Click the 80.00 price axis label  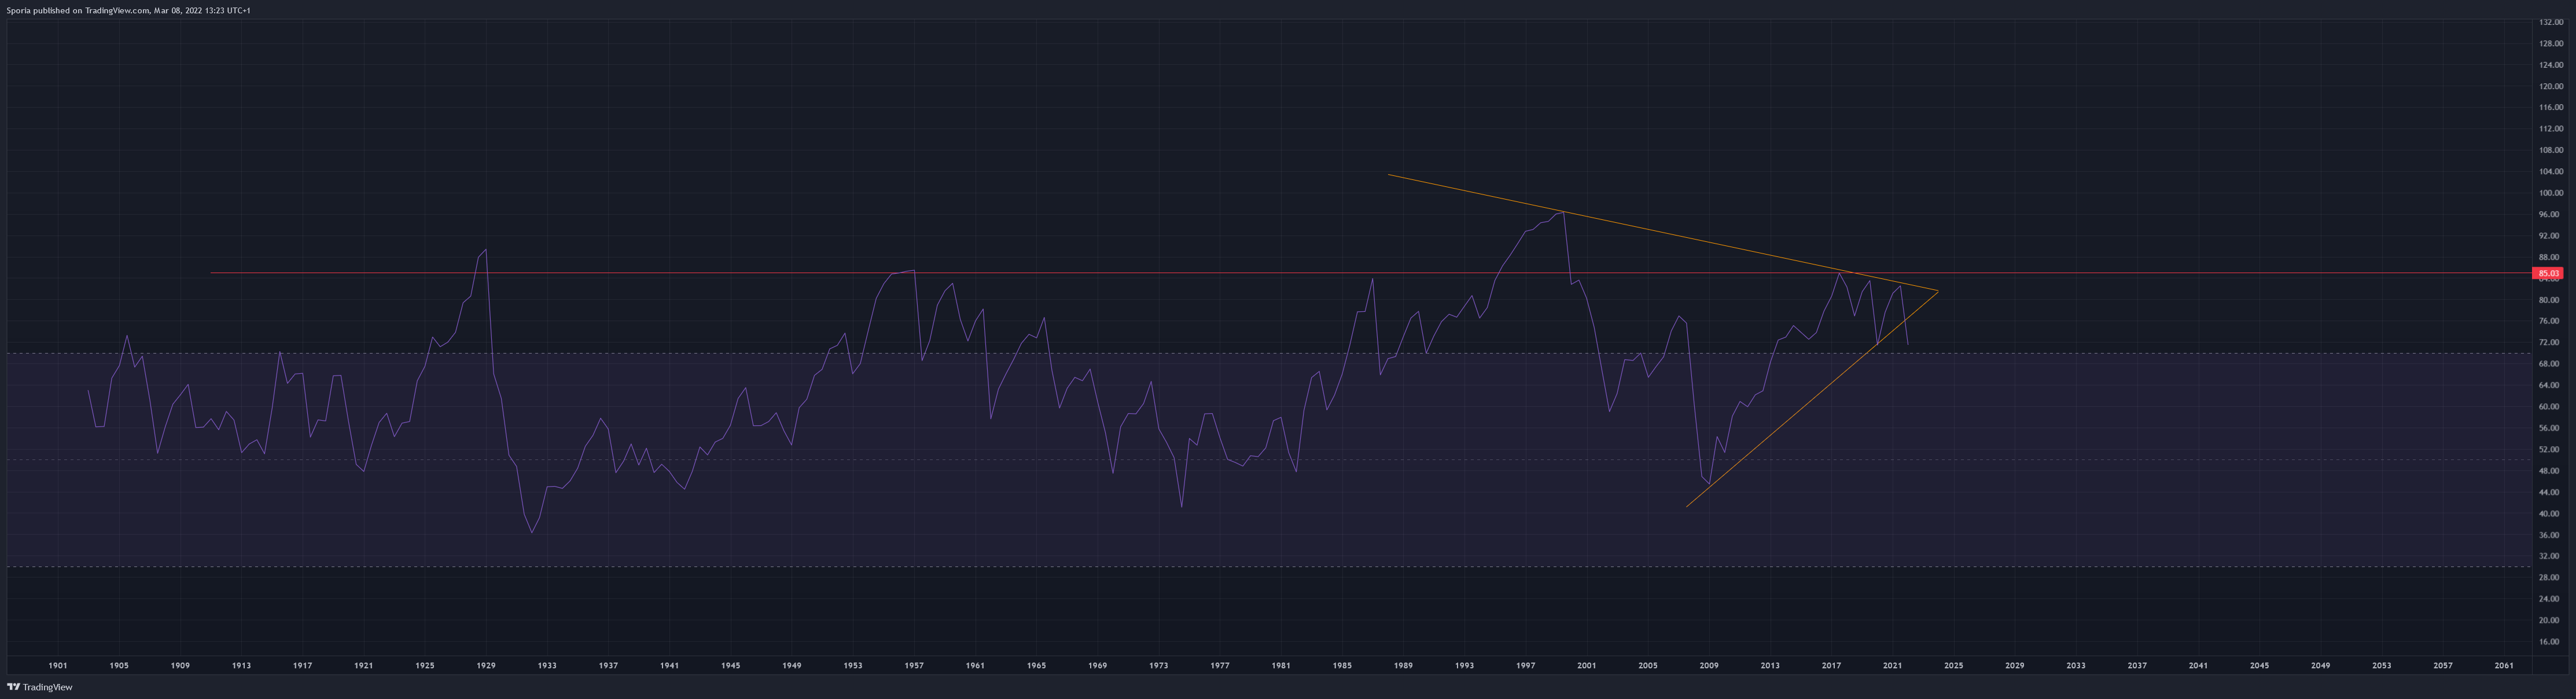2549,300
